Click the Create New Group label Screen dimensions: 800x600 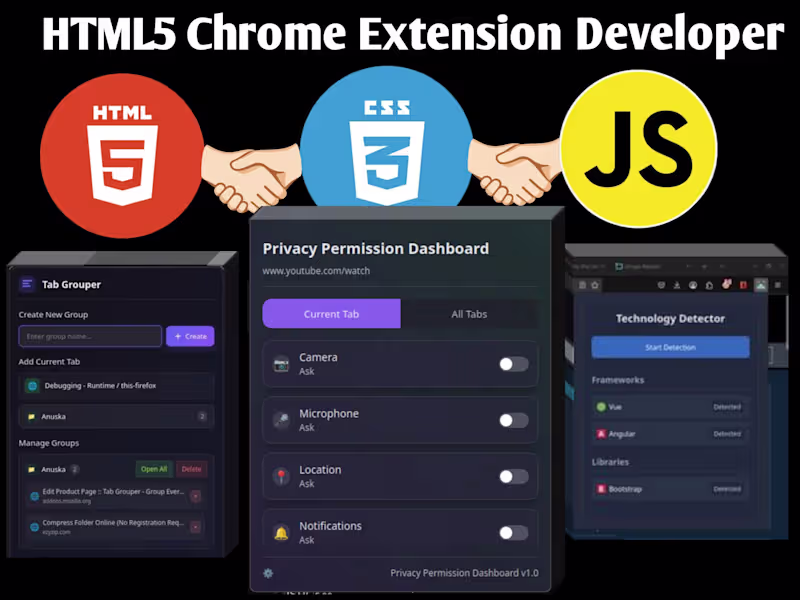pos(54,314)
